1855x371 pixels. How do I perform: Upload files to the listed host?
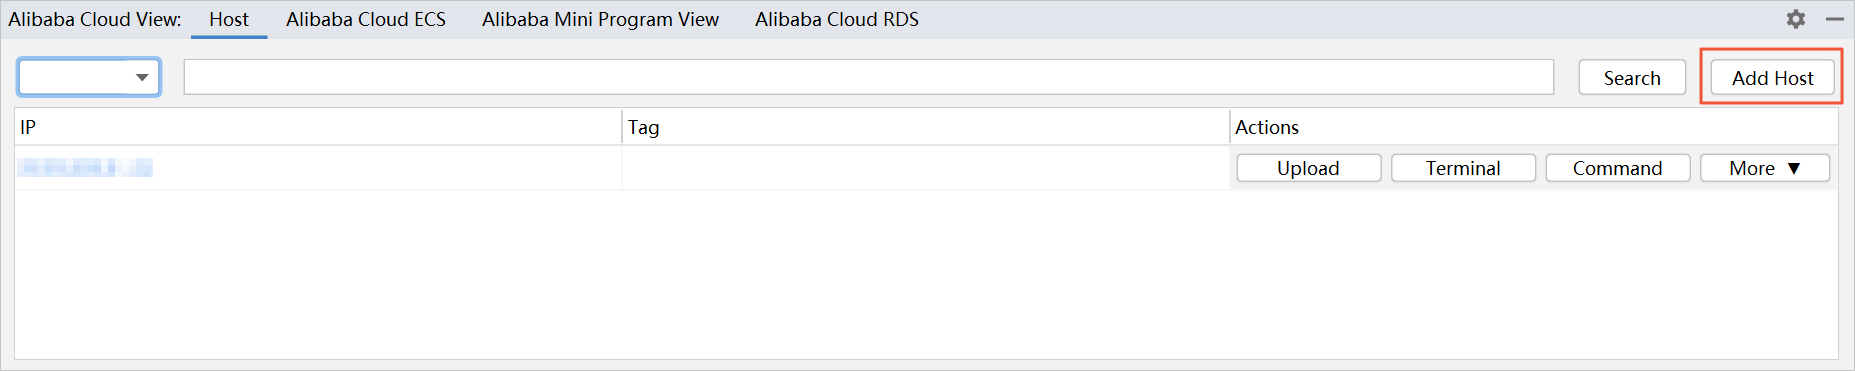click(1308, 168)
